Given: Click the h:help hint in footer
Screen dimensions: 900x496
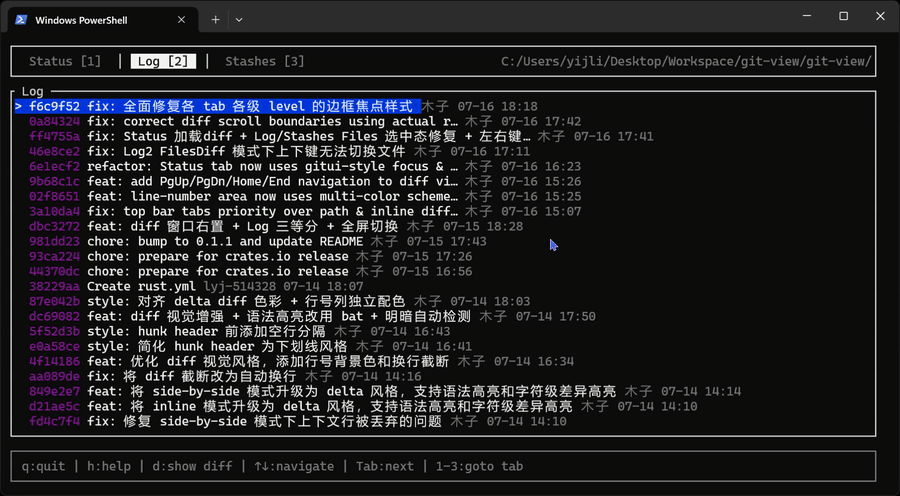Looking at the screenshot, I should coord(109,466).
